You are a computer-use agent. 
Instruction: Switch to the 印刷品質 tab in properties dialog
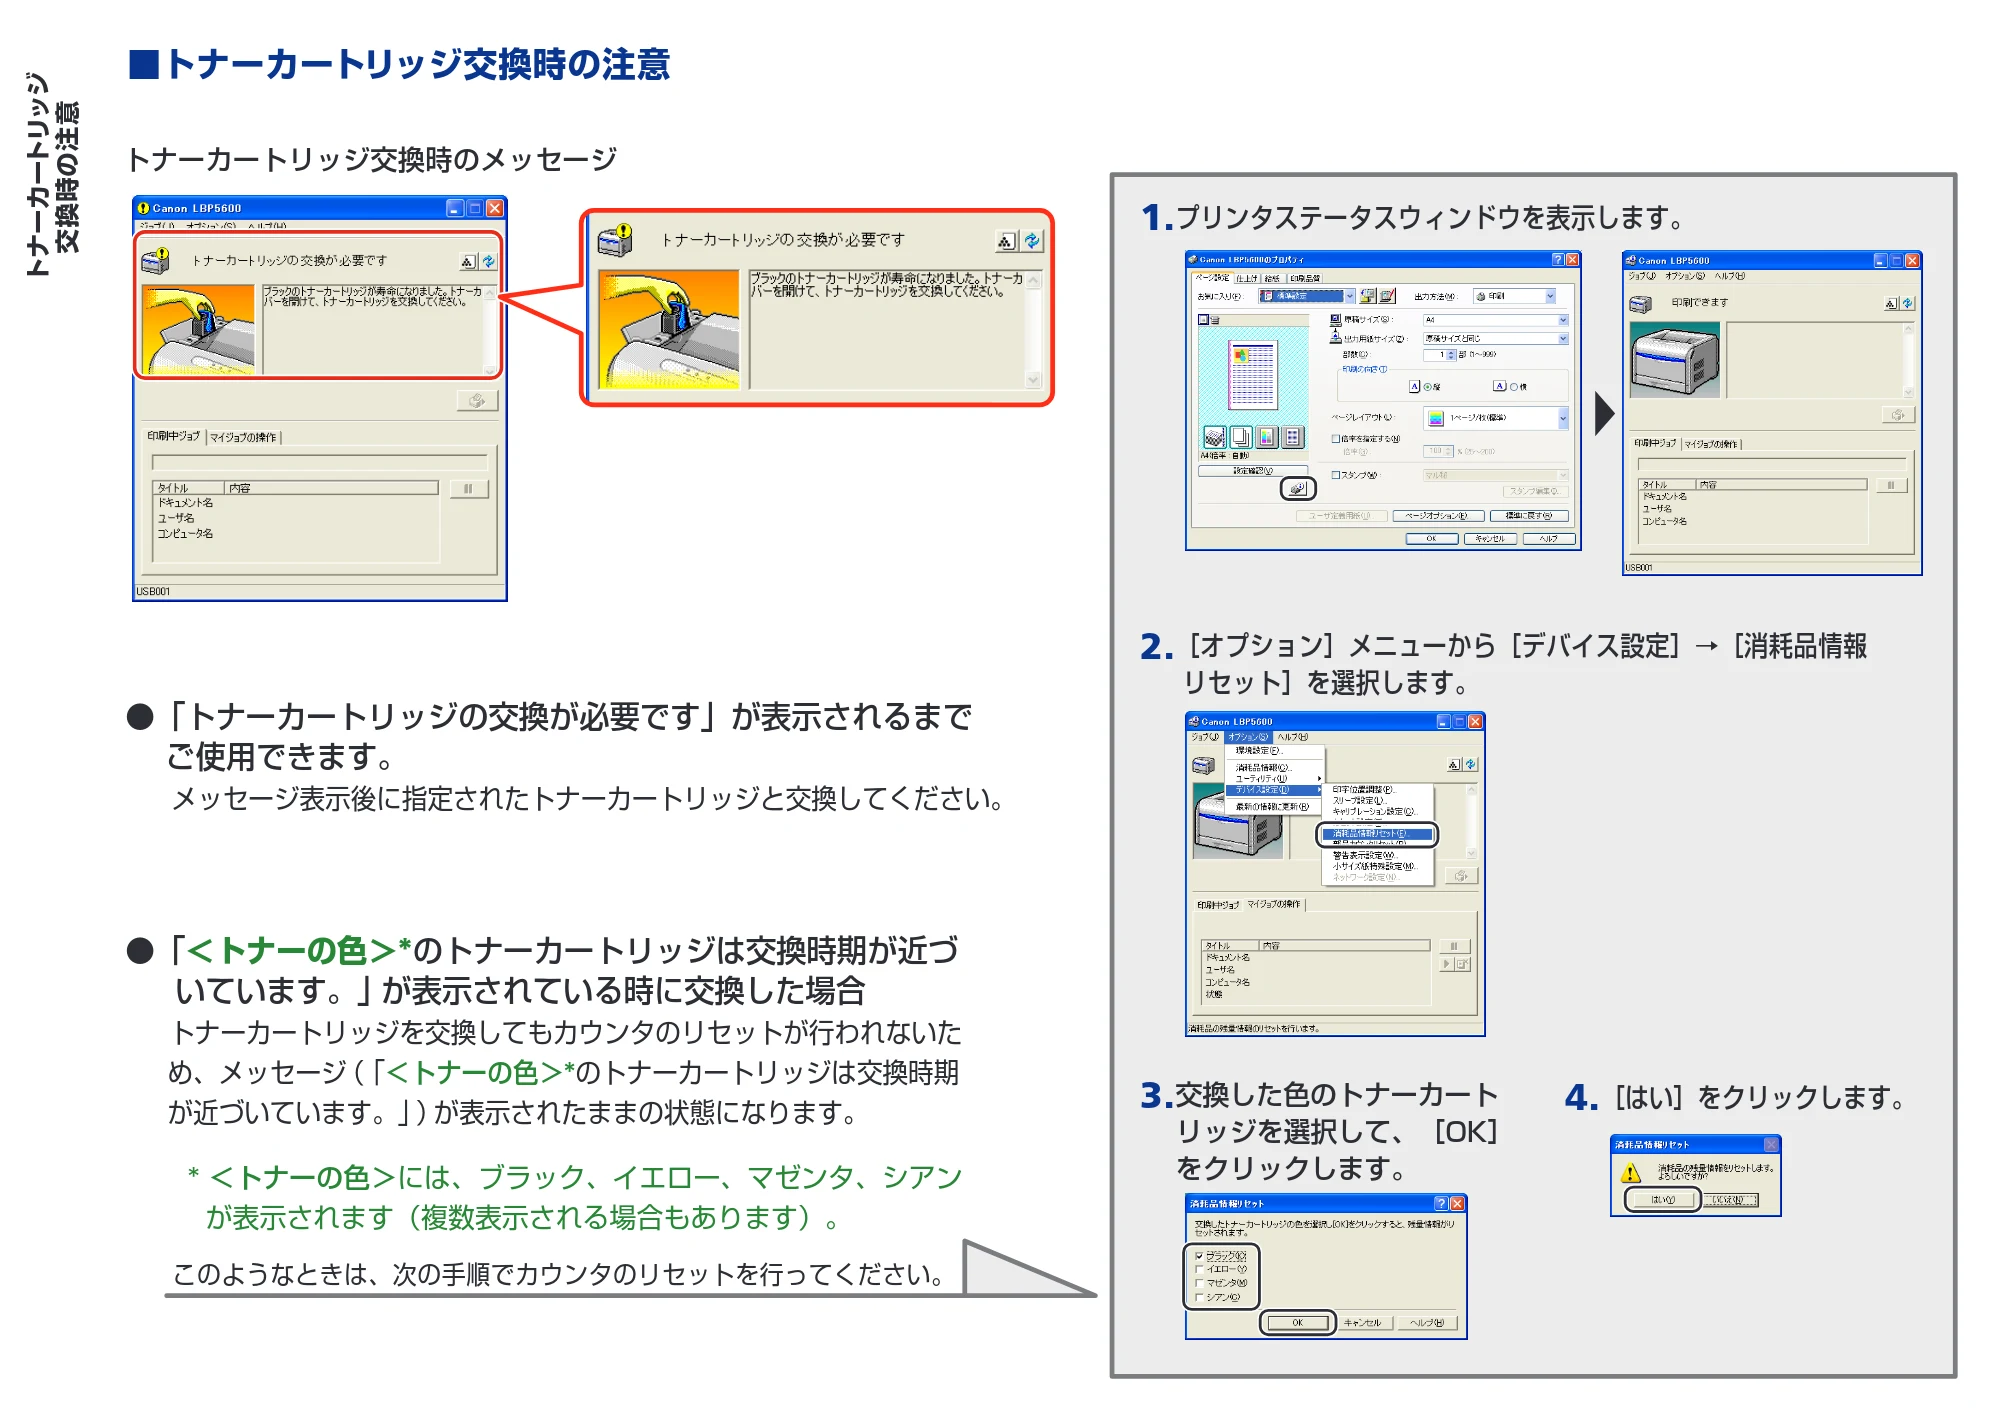tap(1304, 278)
